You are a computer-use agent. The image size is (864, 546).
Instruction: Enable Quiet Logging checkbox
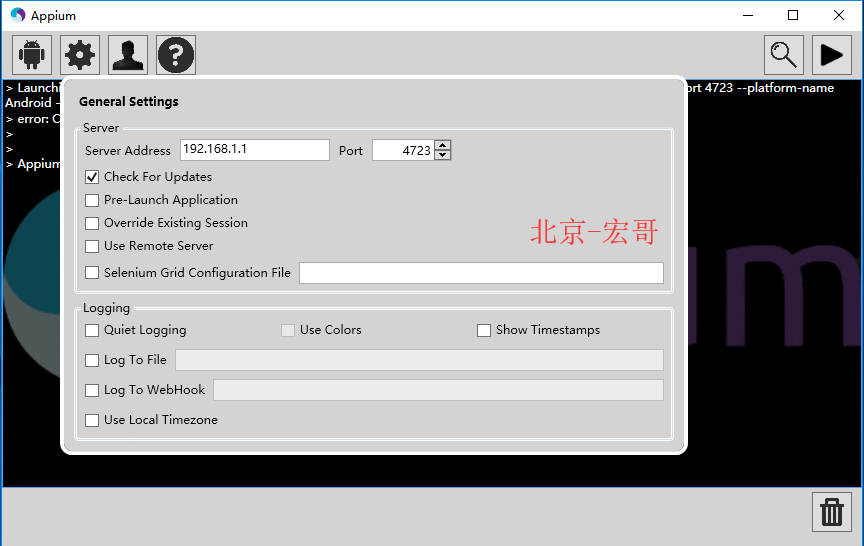(92, 330)
